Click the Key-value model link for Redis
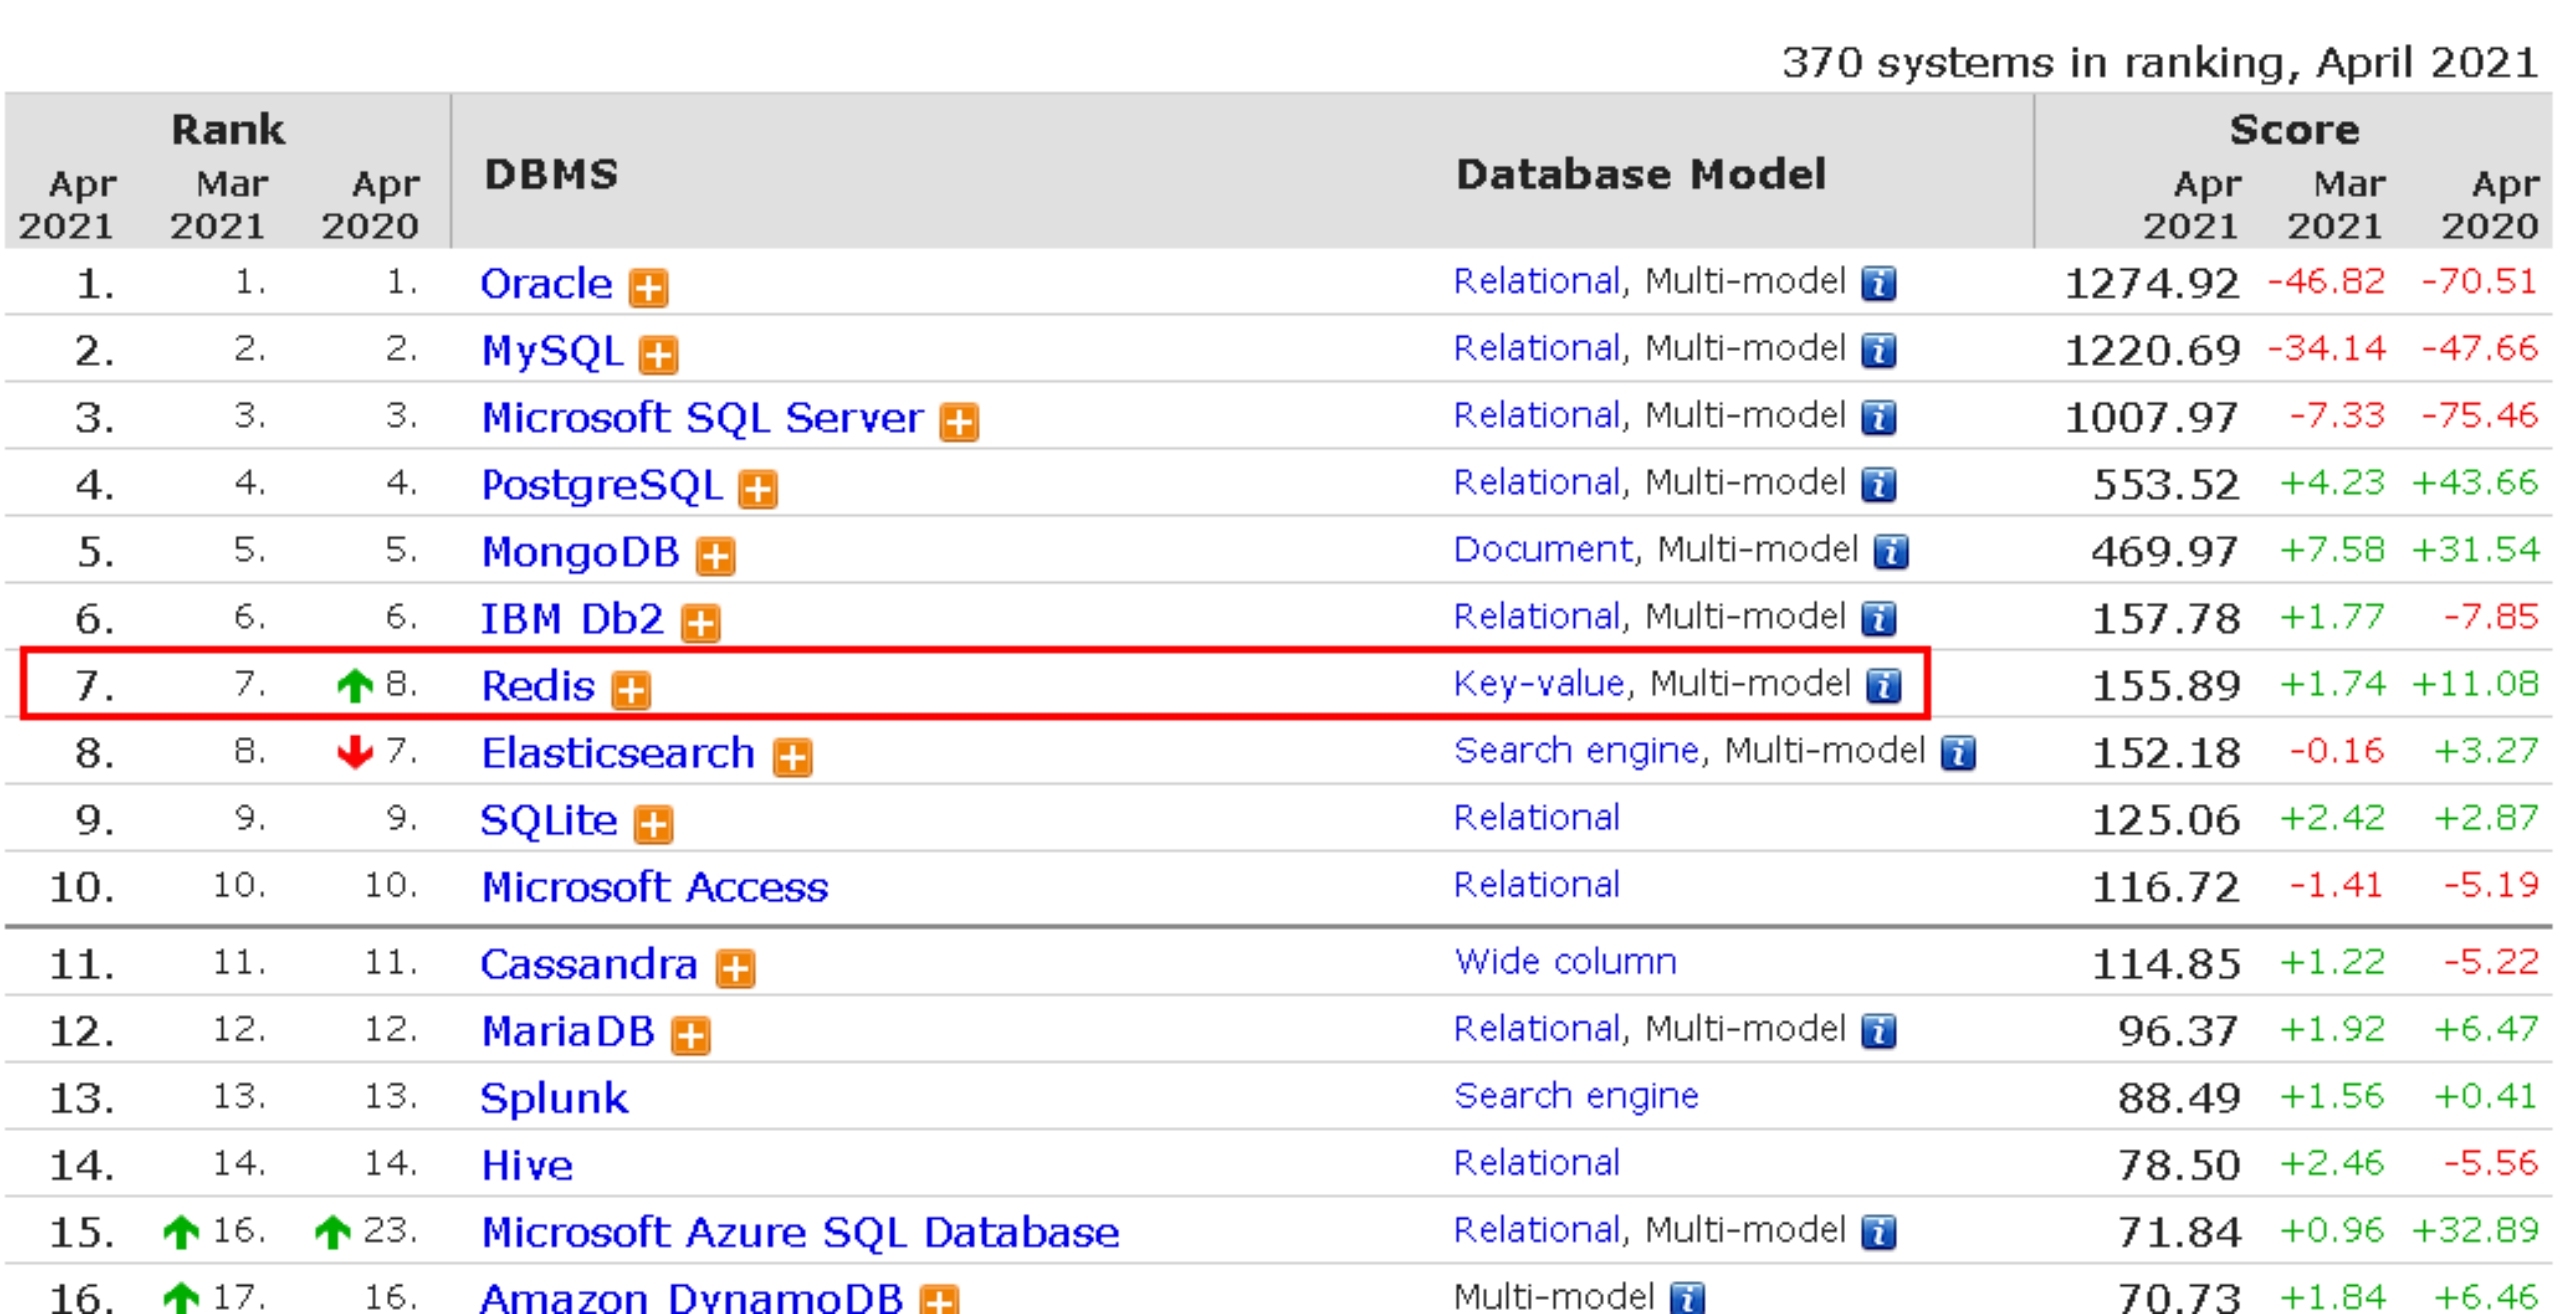 (1539, 683)
